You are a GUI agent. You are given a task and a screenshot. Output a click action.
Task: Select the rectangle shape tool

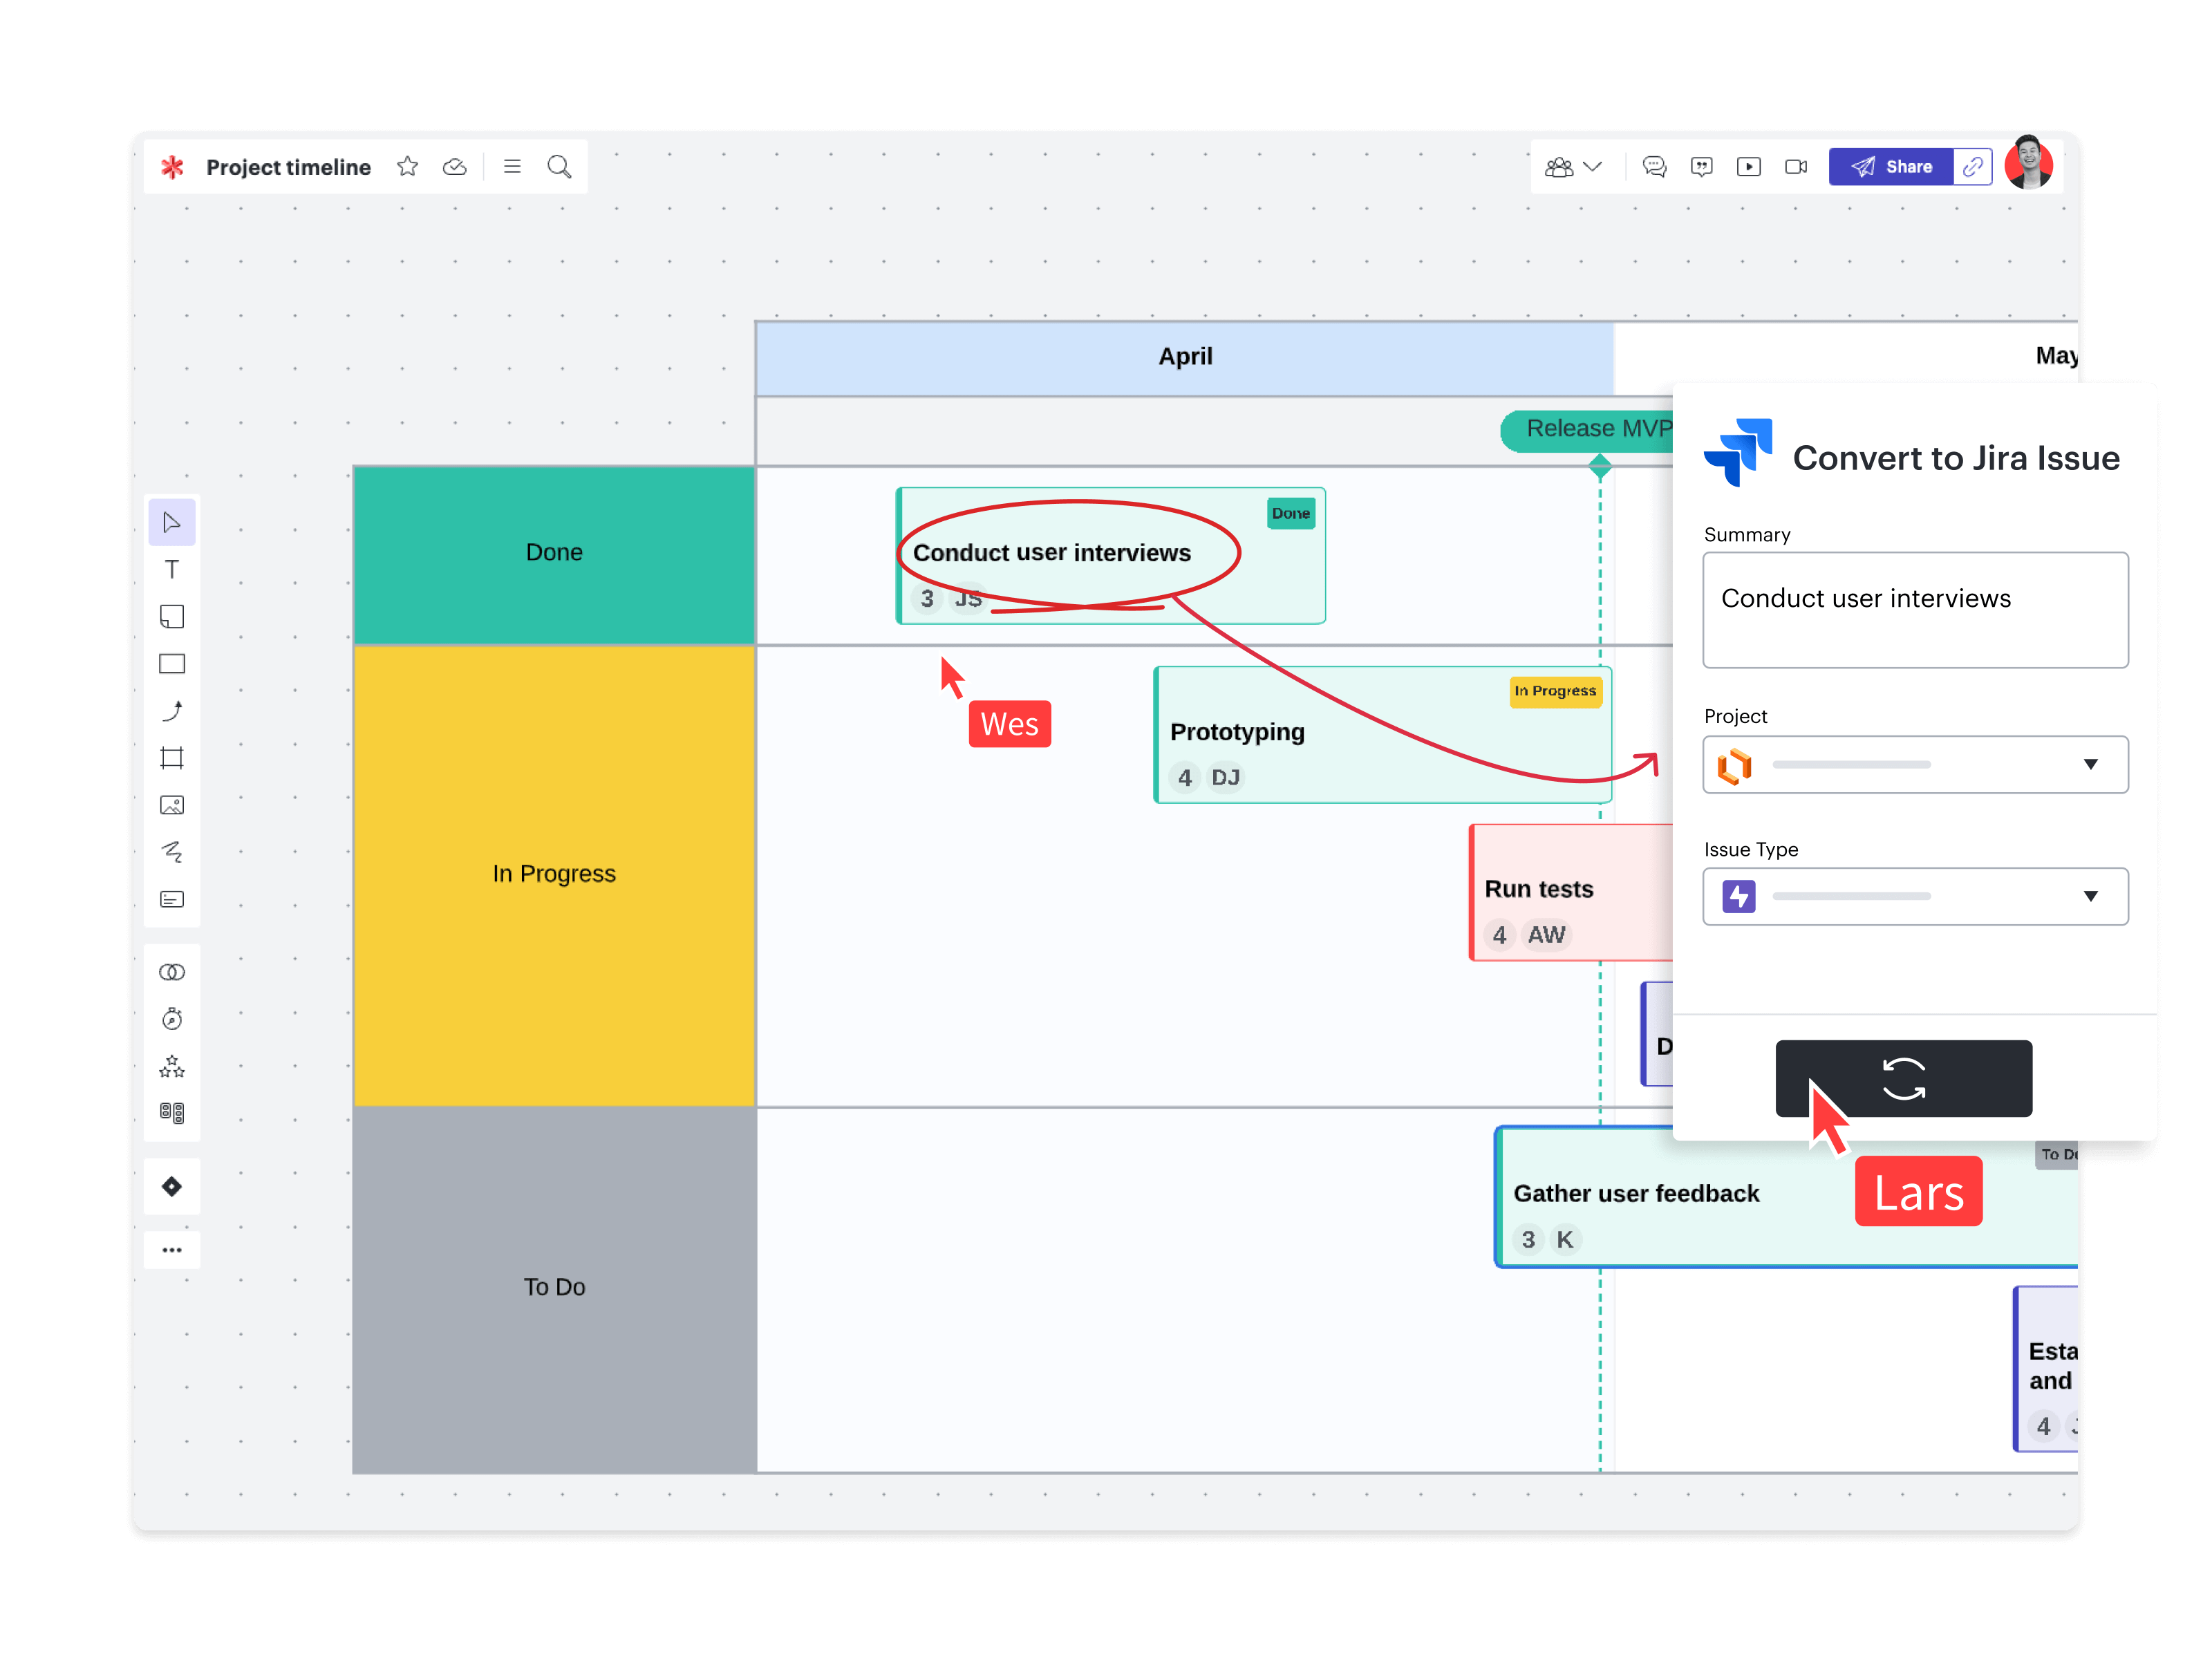tap(172, 664)
